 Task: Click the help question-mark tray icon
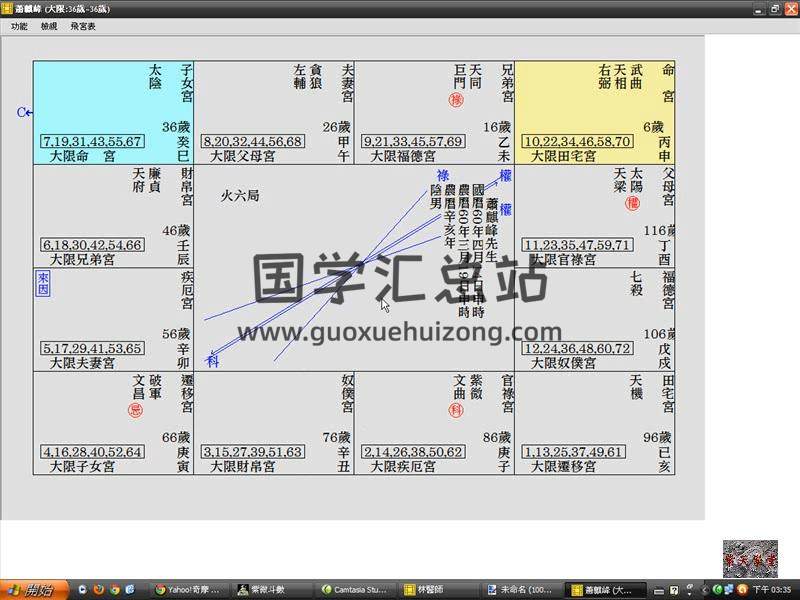pyautogui.click(x=674, y=590)
